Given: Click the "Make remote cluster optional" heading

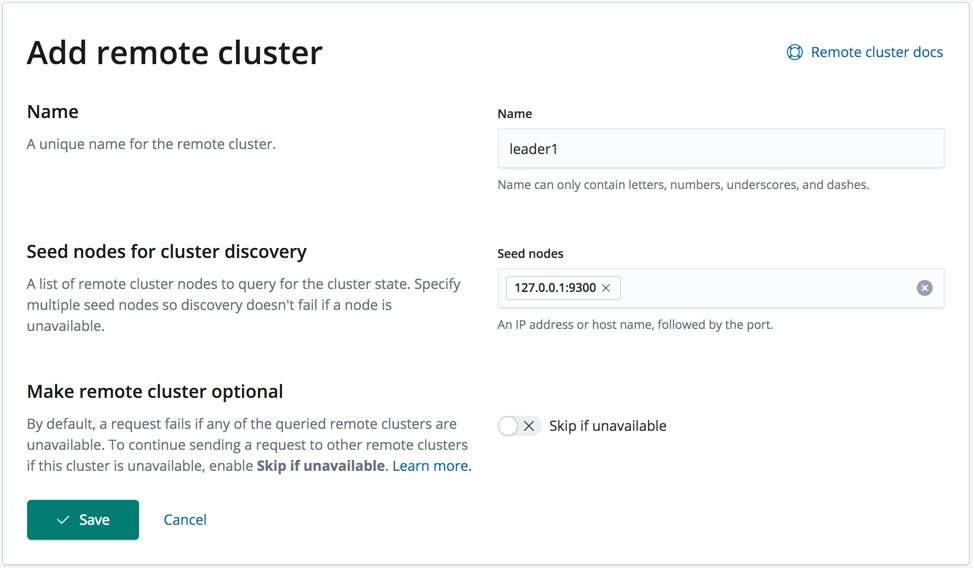Looking at the screenshot, I should [155, 391].
